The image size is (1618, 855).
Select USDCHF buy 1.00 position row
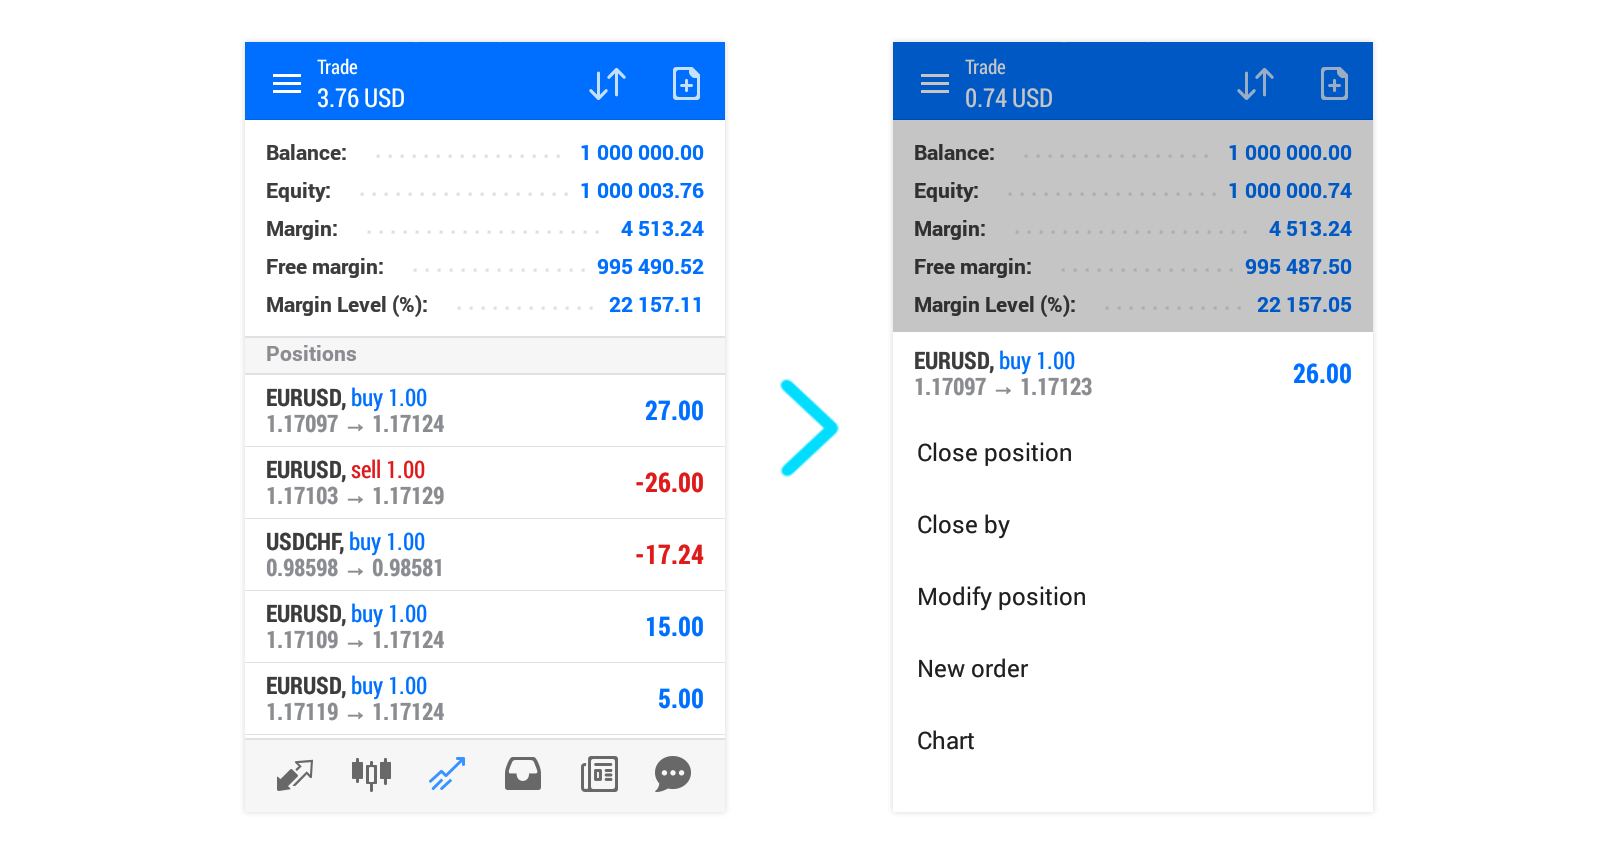(x=484, y=555)
